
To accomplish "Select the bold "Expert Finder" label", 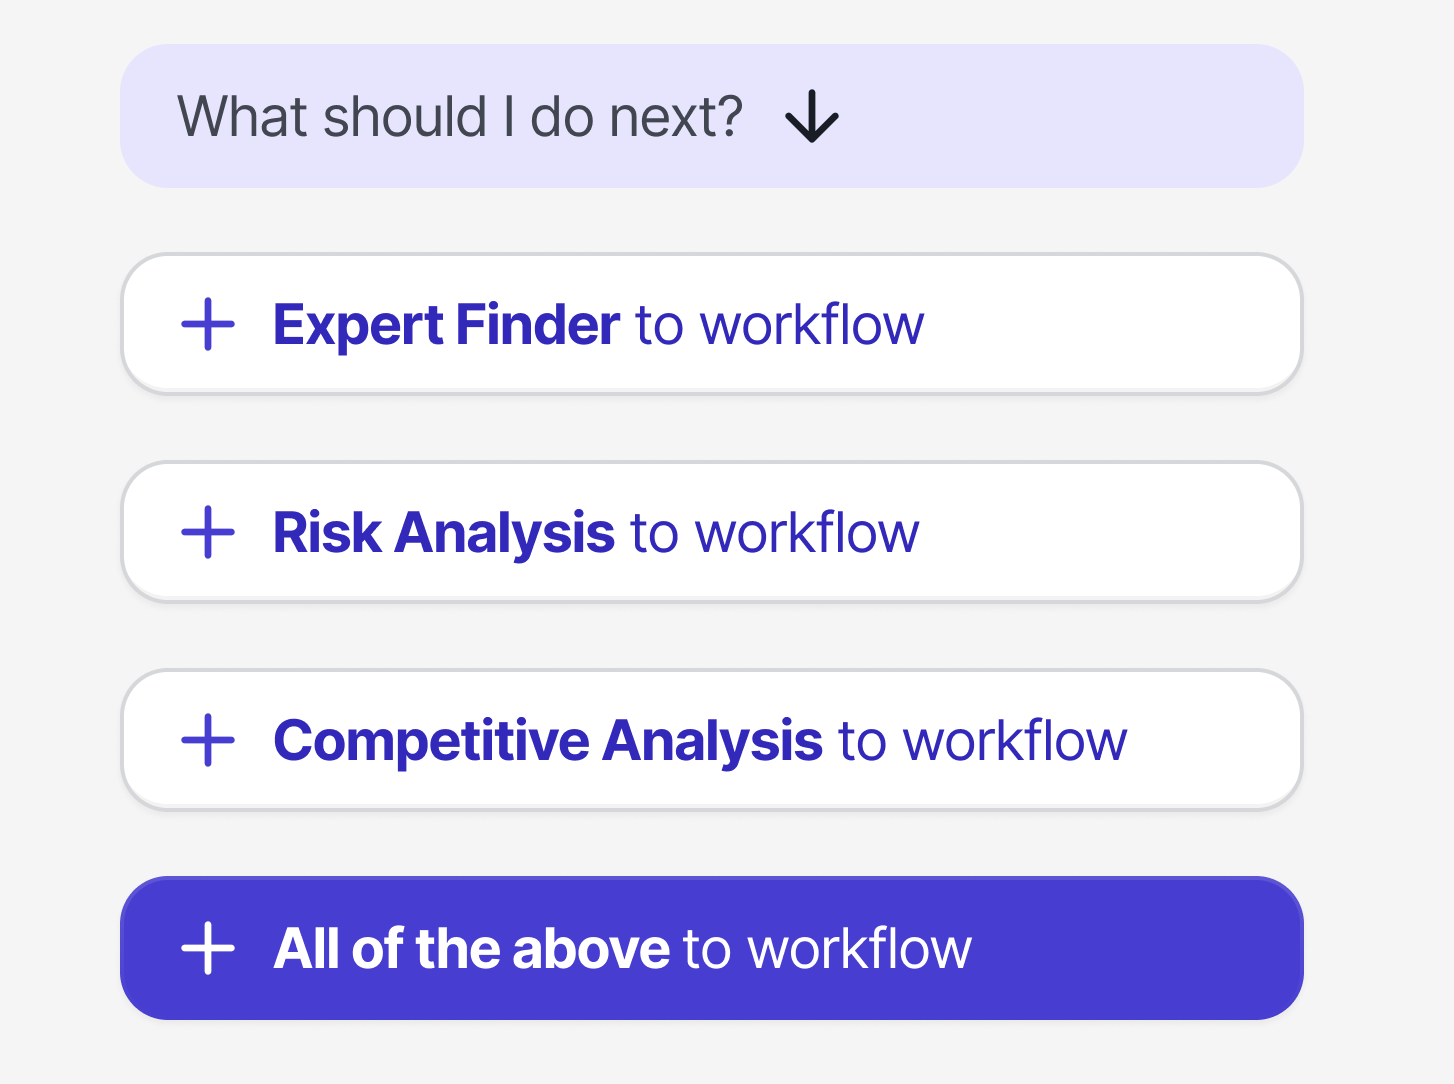I will click(x=446, y=325).
